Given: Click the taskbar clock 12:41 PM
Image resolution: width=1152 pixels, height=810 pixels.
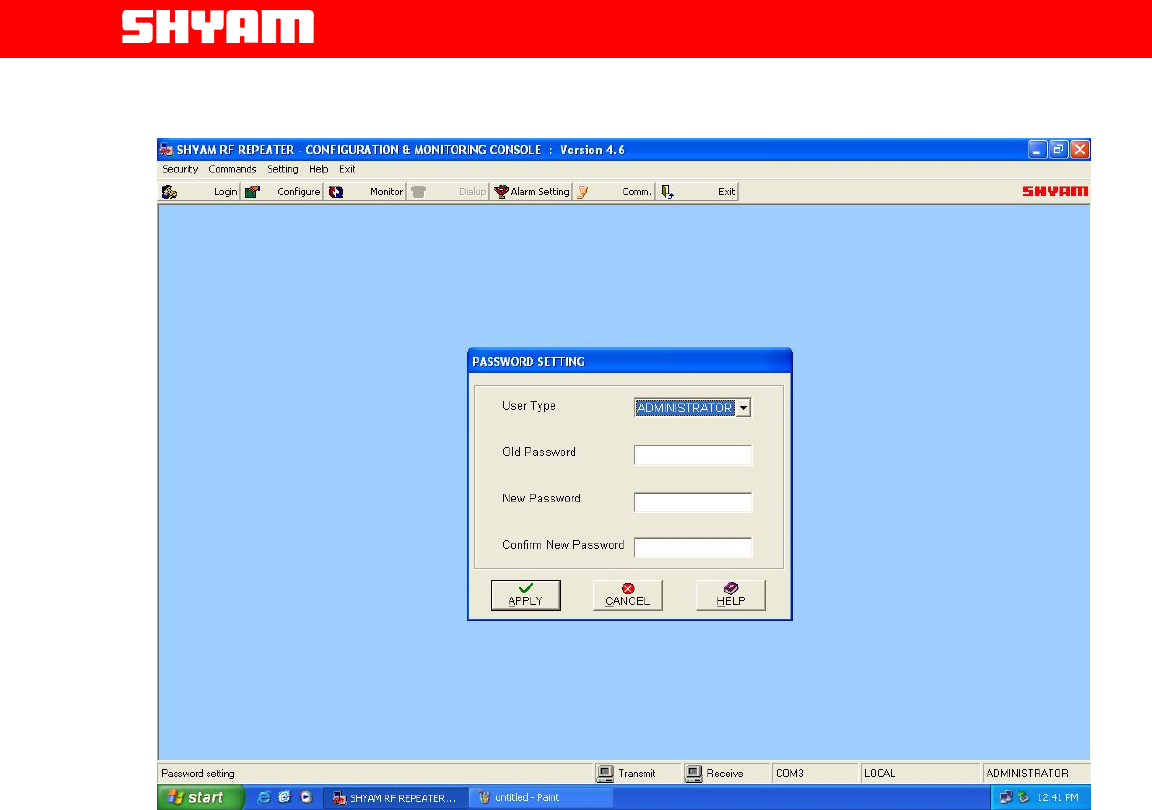Looking at the screenshot, I should pyautogui.click(x=1057, y=798).
